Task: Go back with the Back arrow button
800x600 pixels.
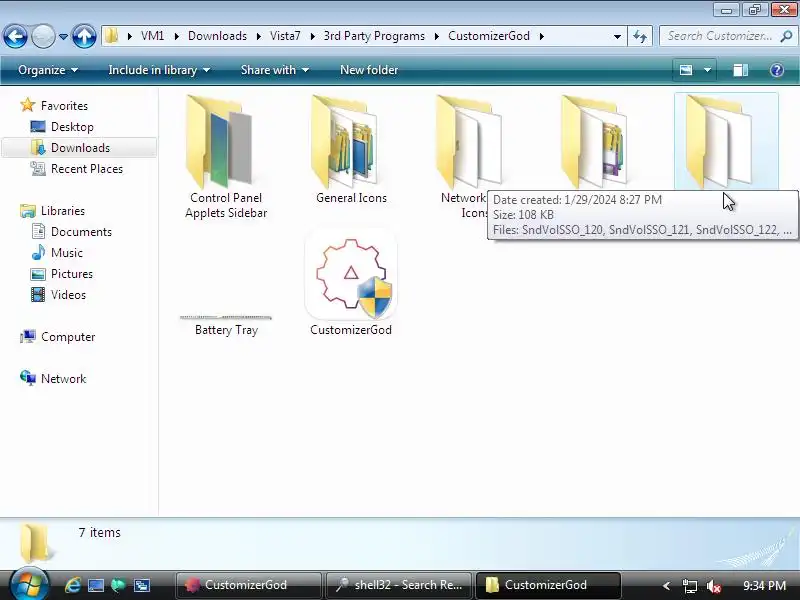Action: (x=15, y=37)
